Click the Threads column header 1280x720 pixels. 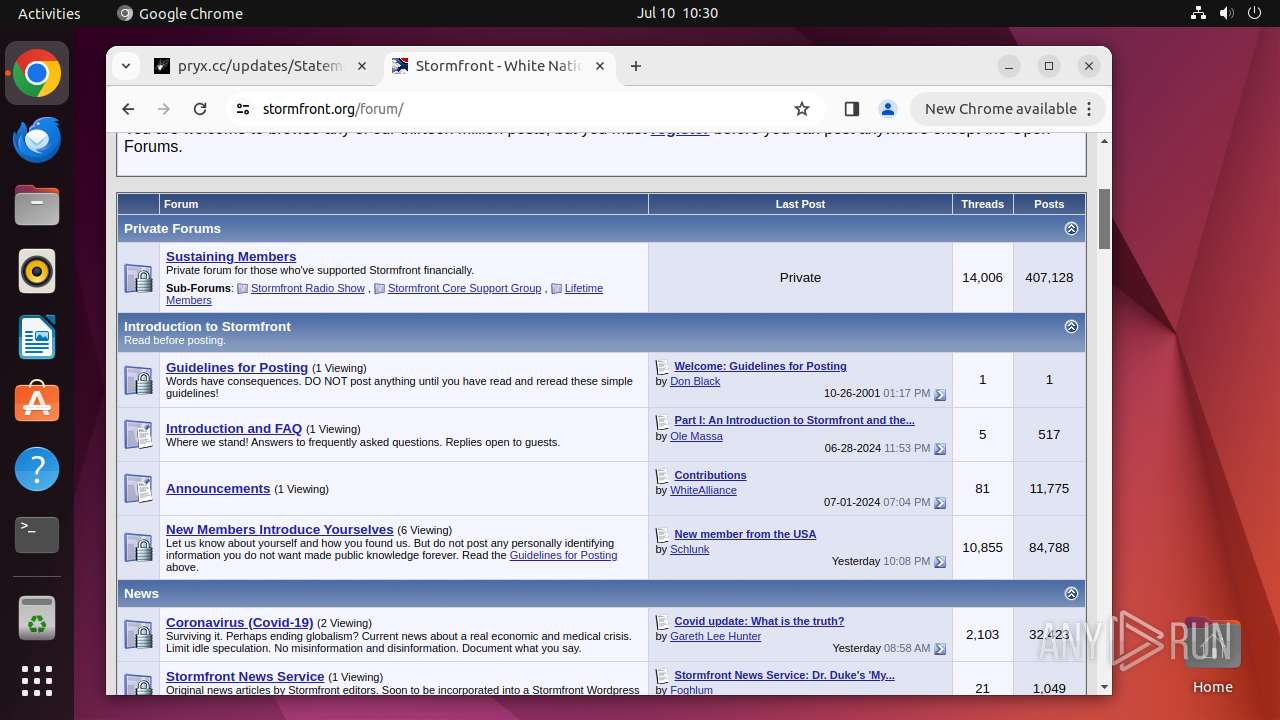tap(982, 204)
